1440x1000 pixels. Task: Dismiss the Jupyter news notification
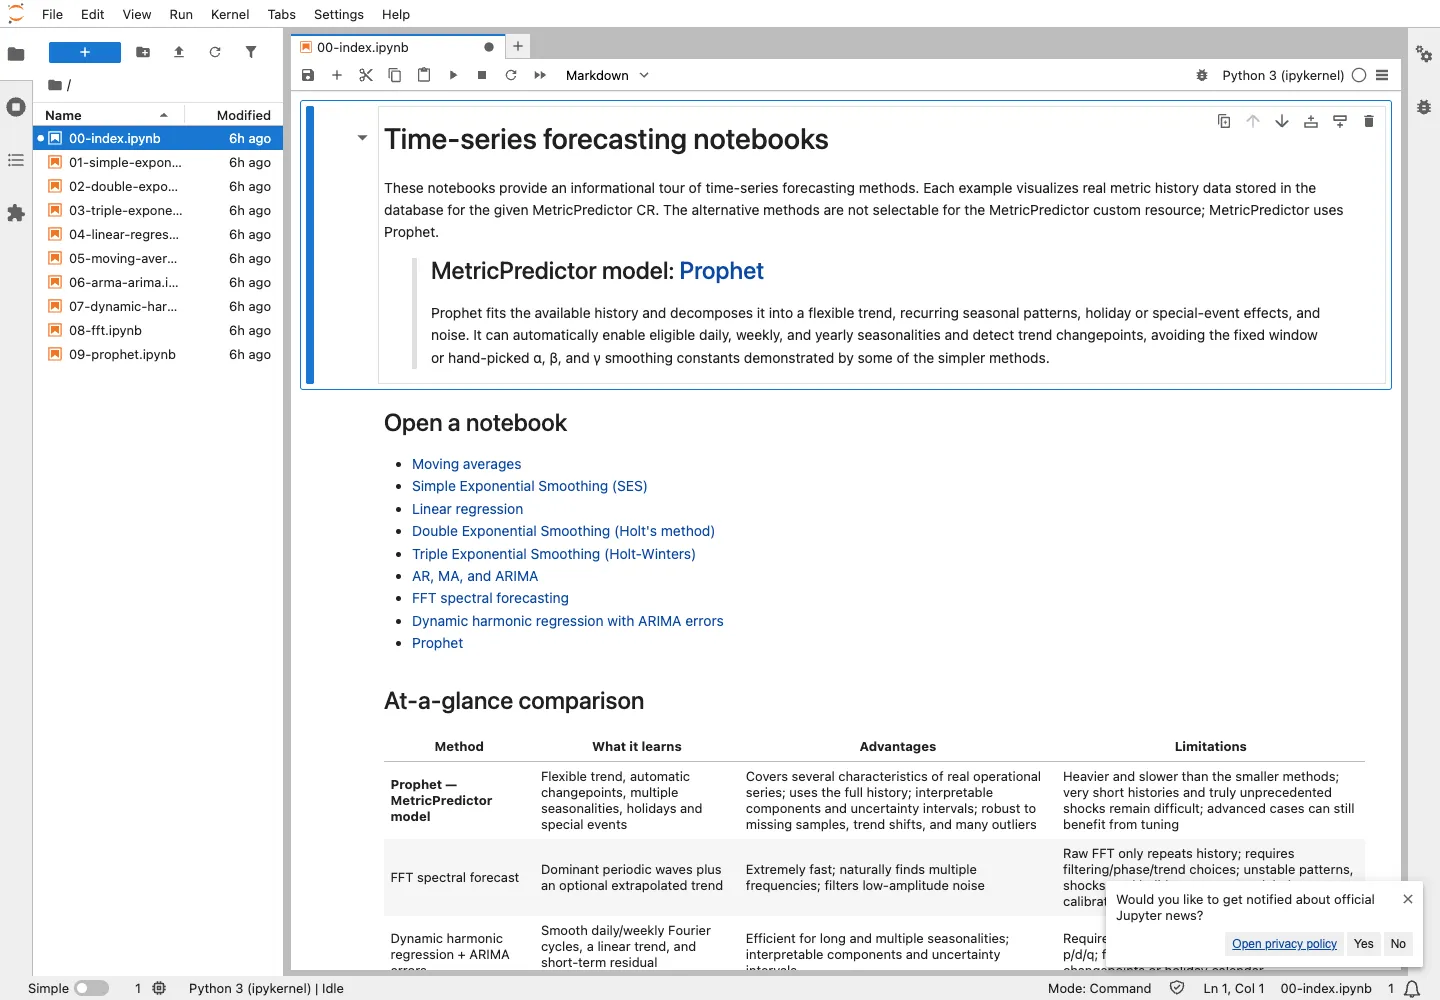point(1408,899)
